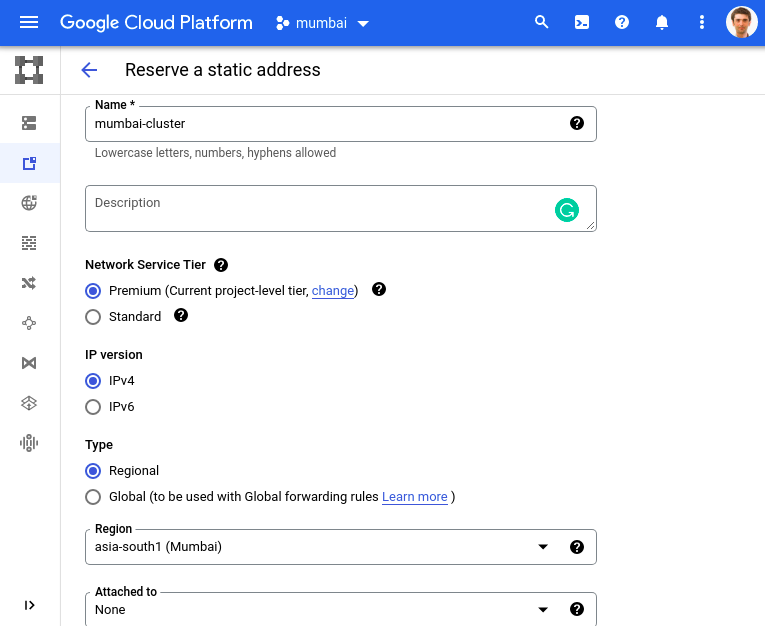Click the green Grammarly icon

coord(566,210)
